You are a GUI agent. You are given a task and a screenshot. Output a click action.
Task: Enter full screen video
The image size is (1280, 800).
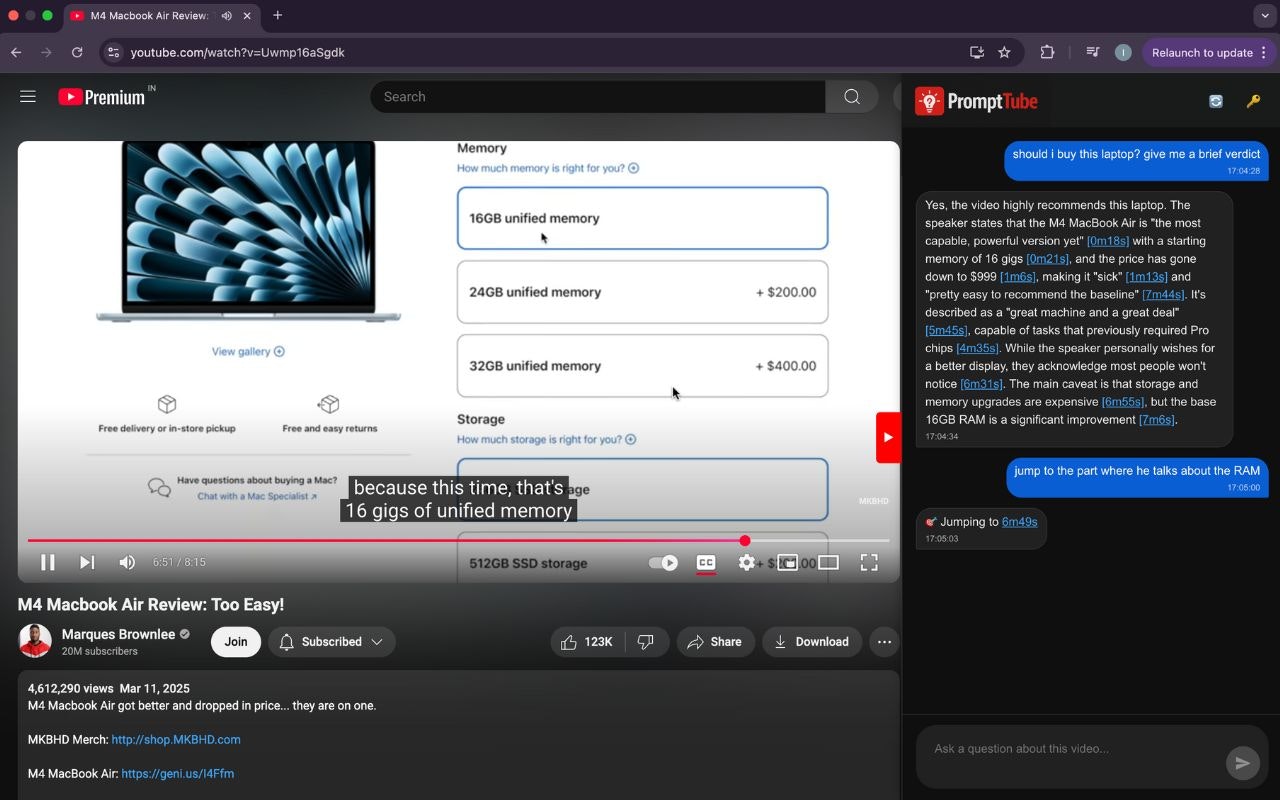click(x=869, y=562)
